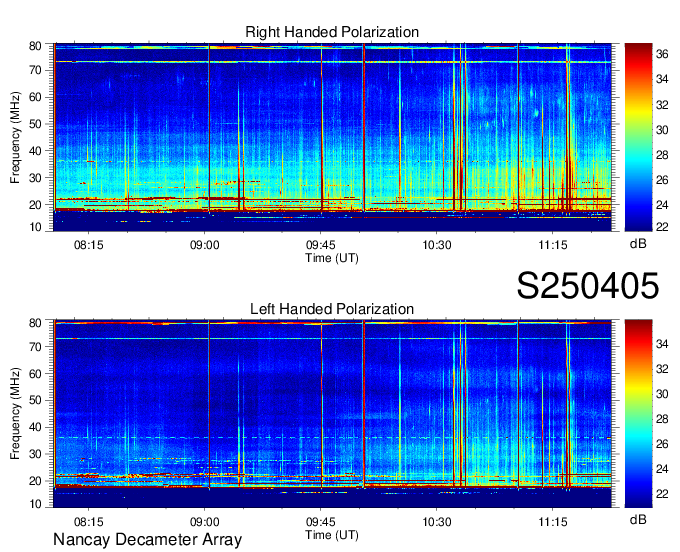Click the 08:15 tick label under upper plot
Screen dimensions: 680x552
(88, 245)
